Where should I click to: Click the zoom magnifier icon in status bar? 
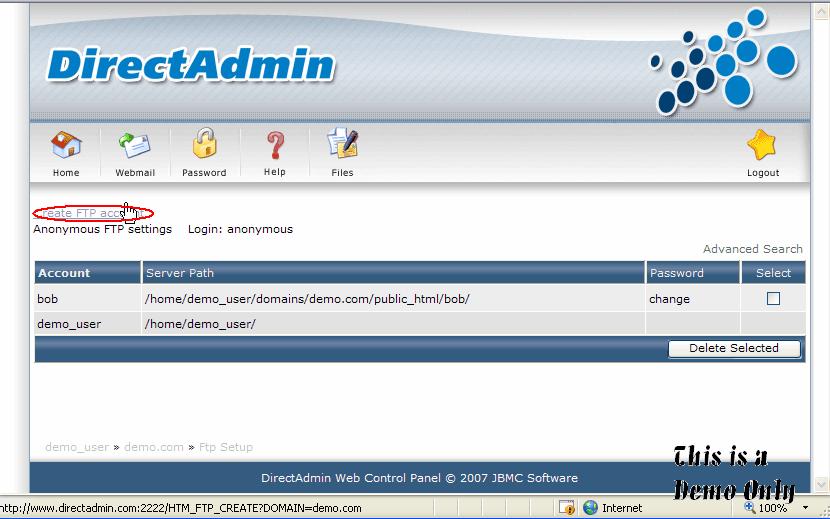coord(750,507)
